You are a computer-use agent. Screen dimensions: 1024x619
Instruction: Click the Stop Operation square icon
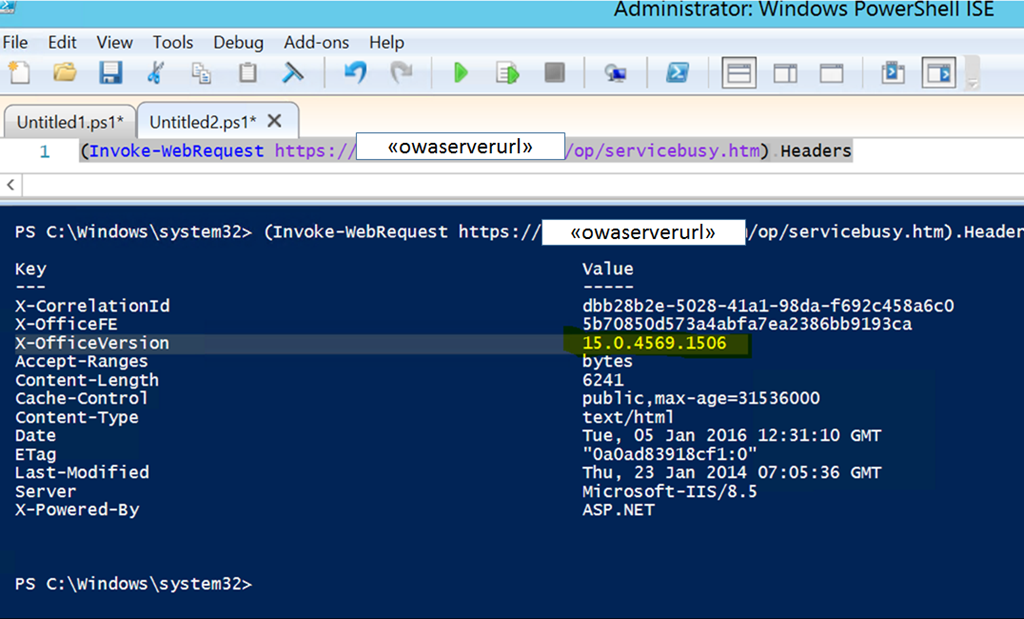[x=553, y=73]
